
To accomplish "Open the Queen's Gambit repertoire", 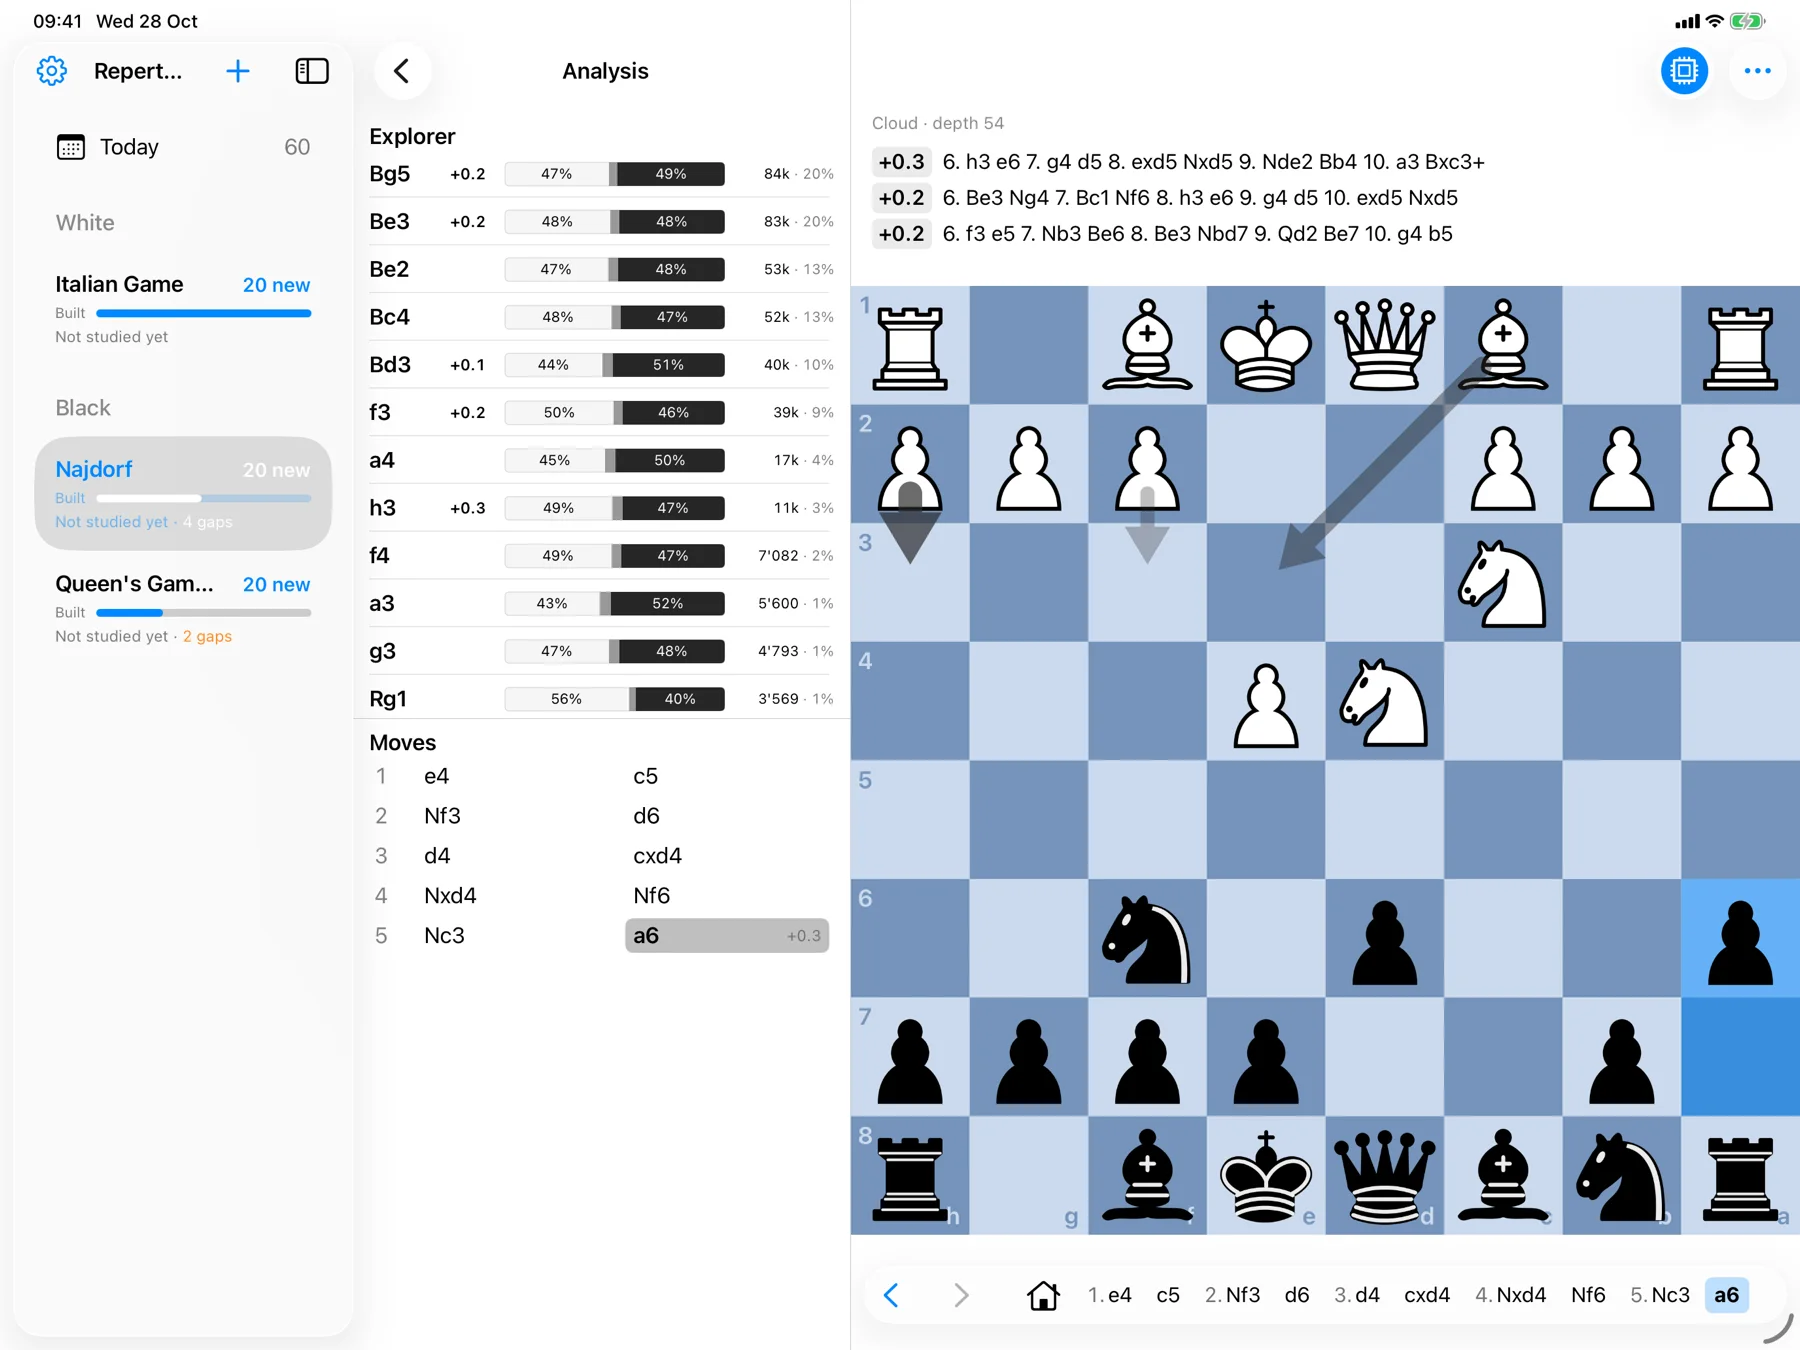I will tap(183, 608).
